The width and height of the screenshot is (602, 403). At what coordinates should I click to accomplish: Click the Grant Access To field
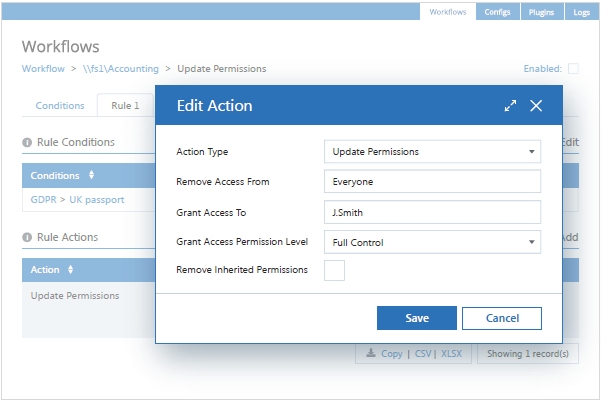(x=432, y=212)
